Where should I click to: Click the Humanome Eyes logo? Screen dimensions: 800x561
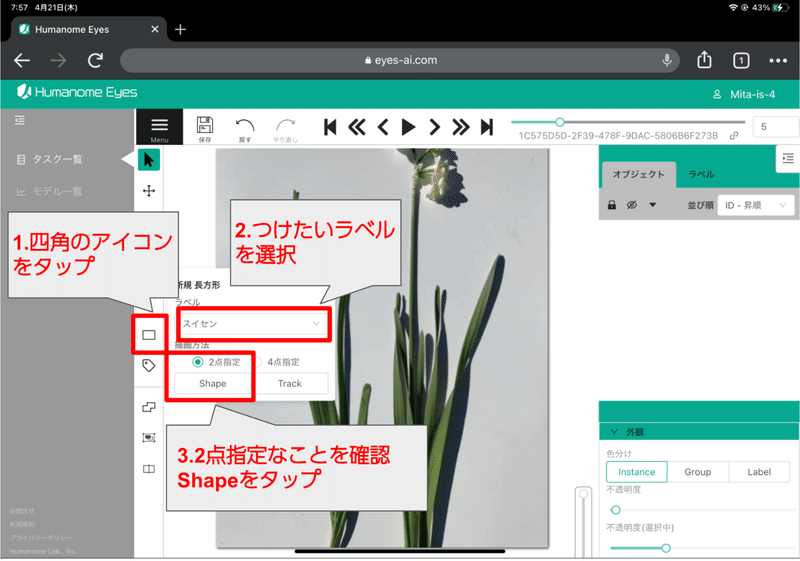pyautogui.click(x=78, y=92)
